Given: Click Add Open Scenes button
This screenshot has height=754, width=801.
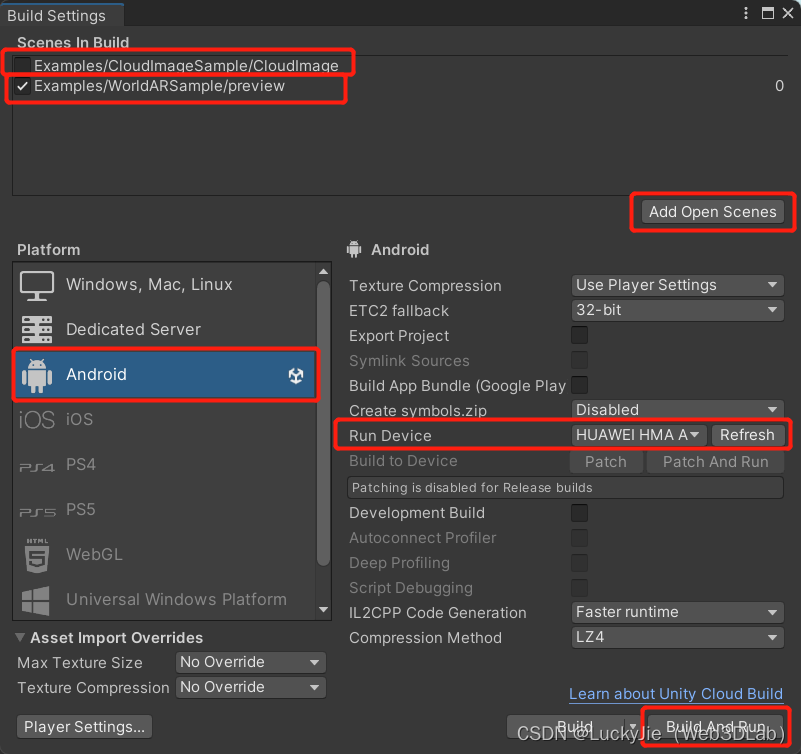Looking at the screenshot, I should (713, 211).
